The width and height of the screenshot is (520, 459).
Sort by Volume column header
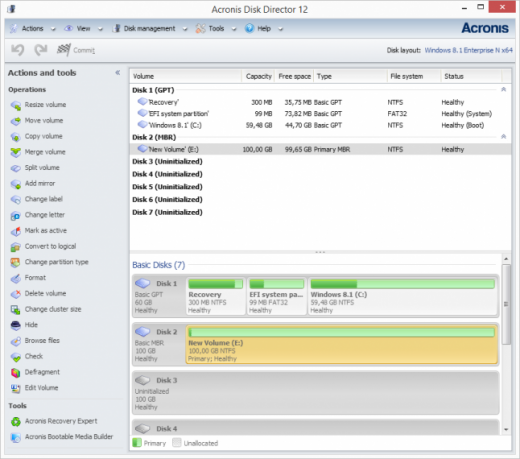186,76
